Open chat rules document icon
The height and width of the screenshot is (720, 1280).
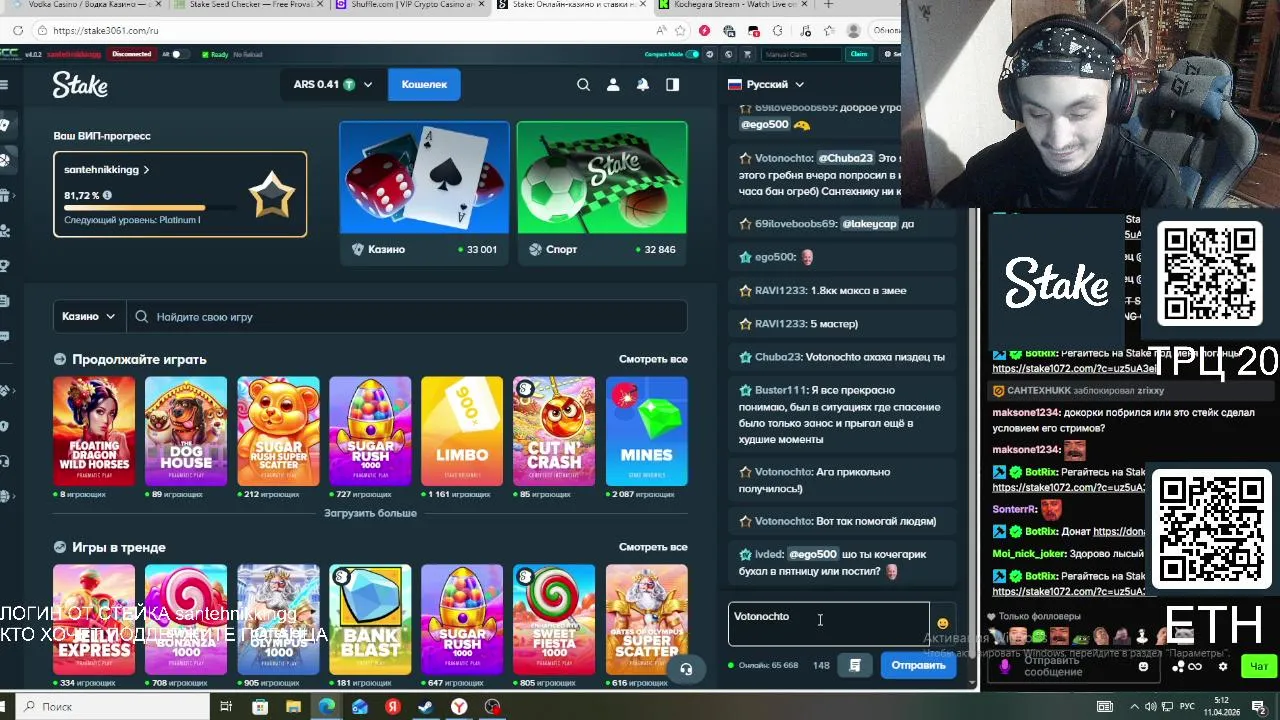(855, 665)
